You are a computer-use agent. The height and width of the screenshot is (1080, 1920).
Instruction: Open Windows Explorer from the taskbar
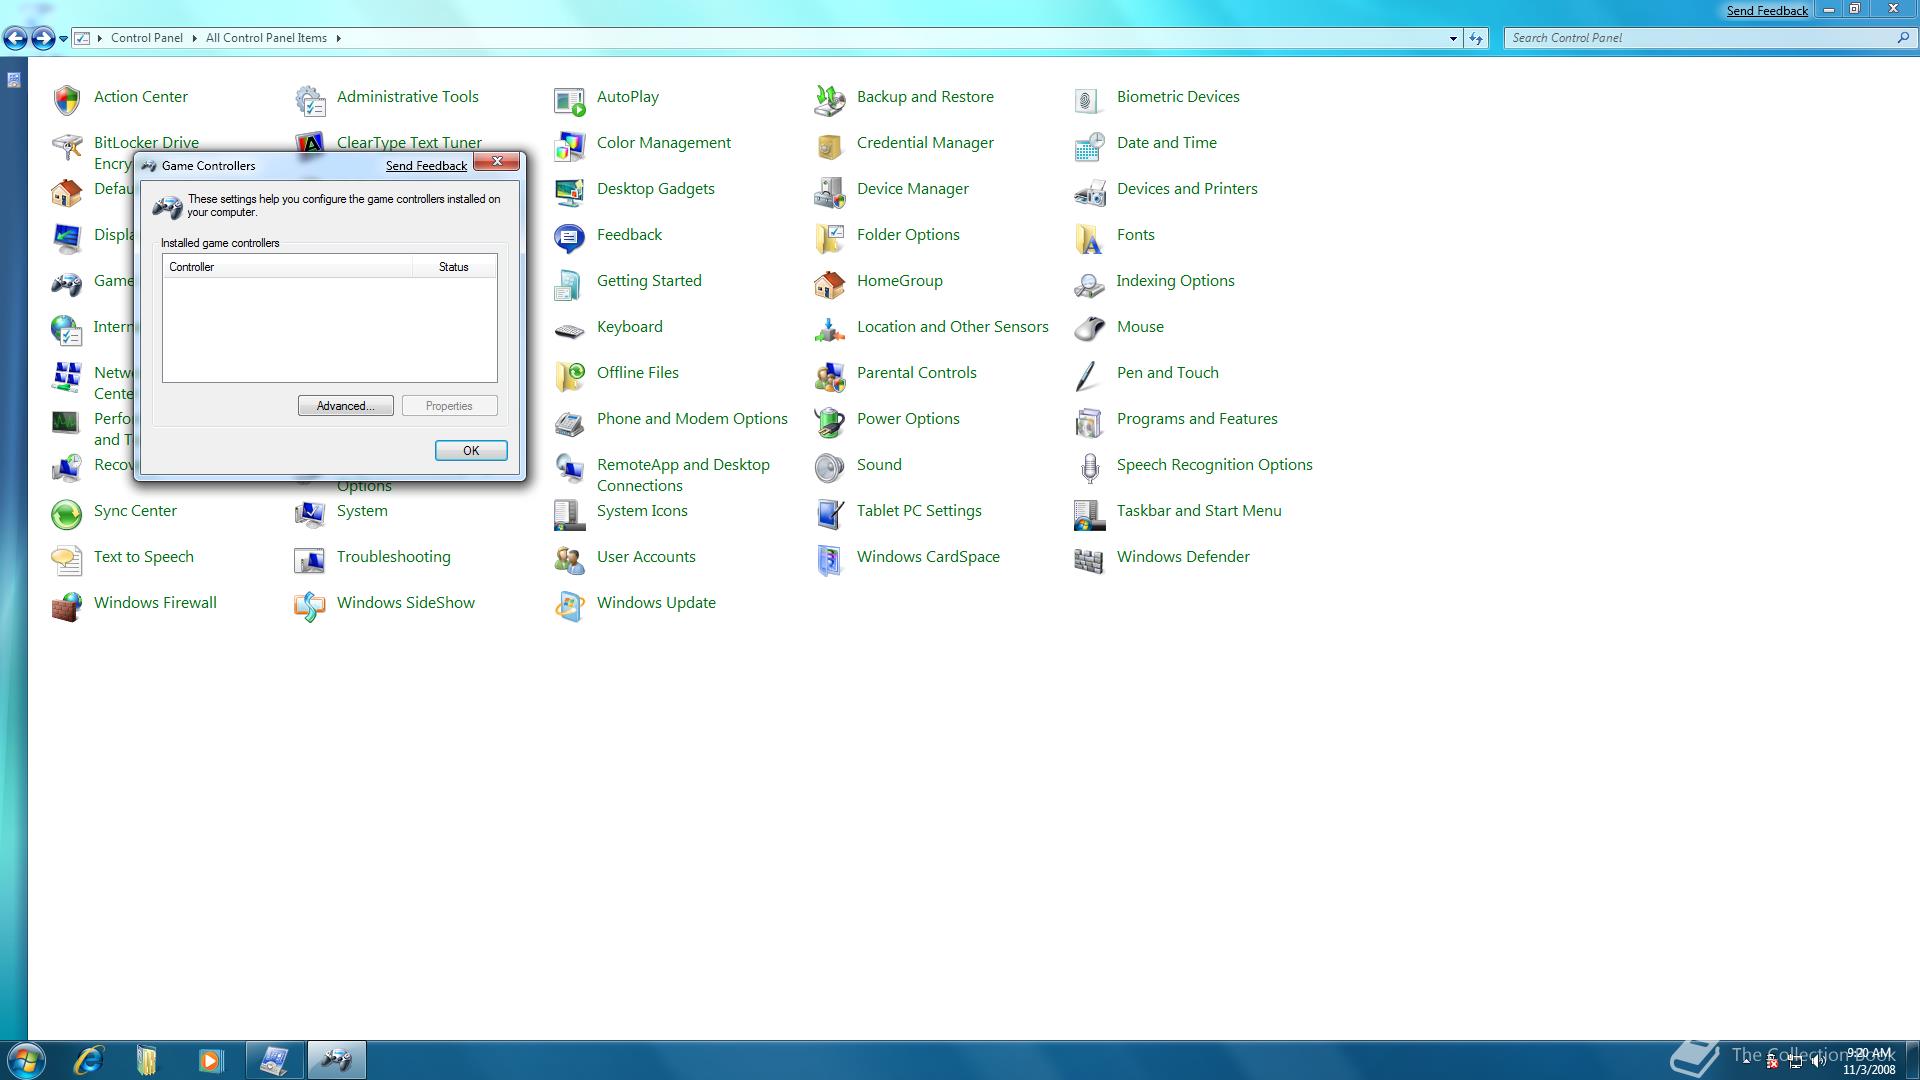point(147,1060)
